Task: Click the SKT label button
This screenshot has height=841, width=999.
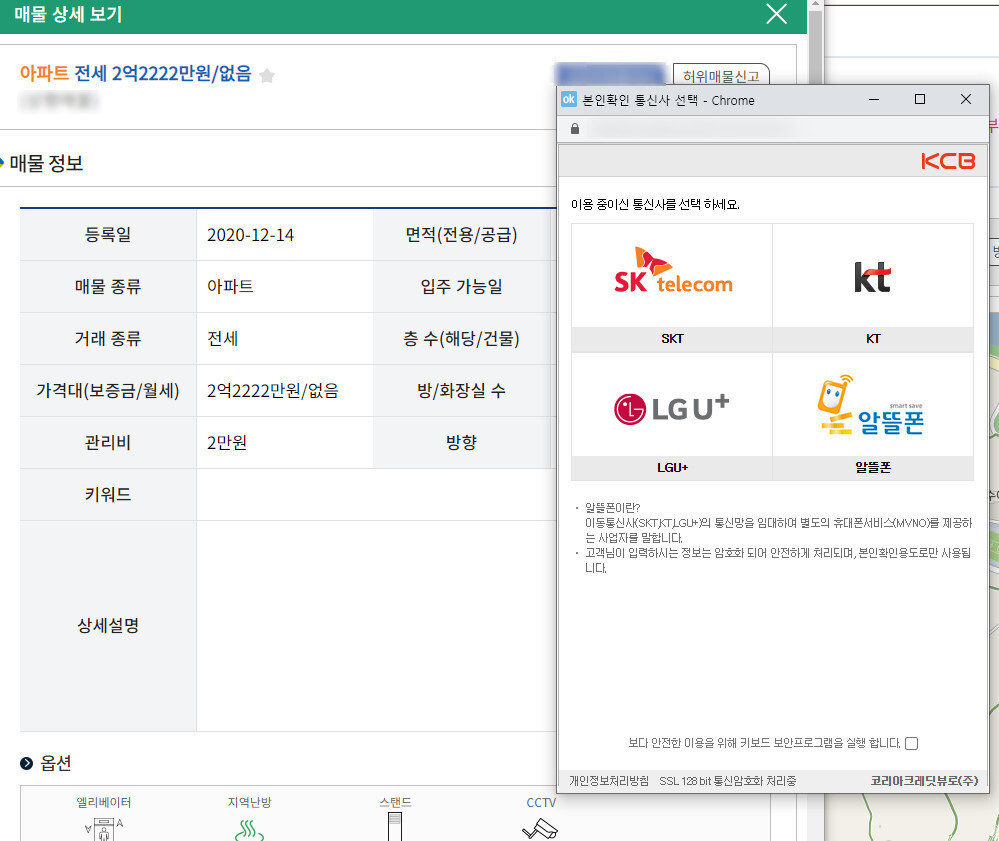Action: [x=672, y=339]
